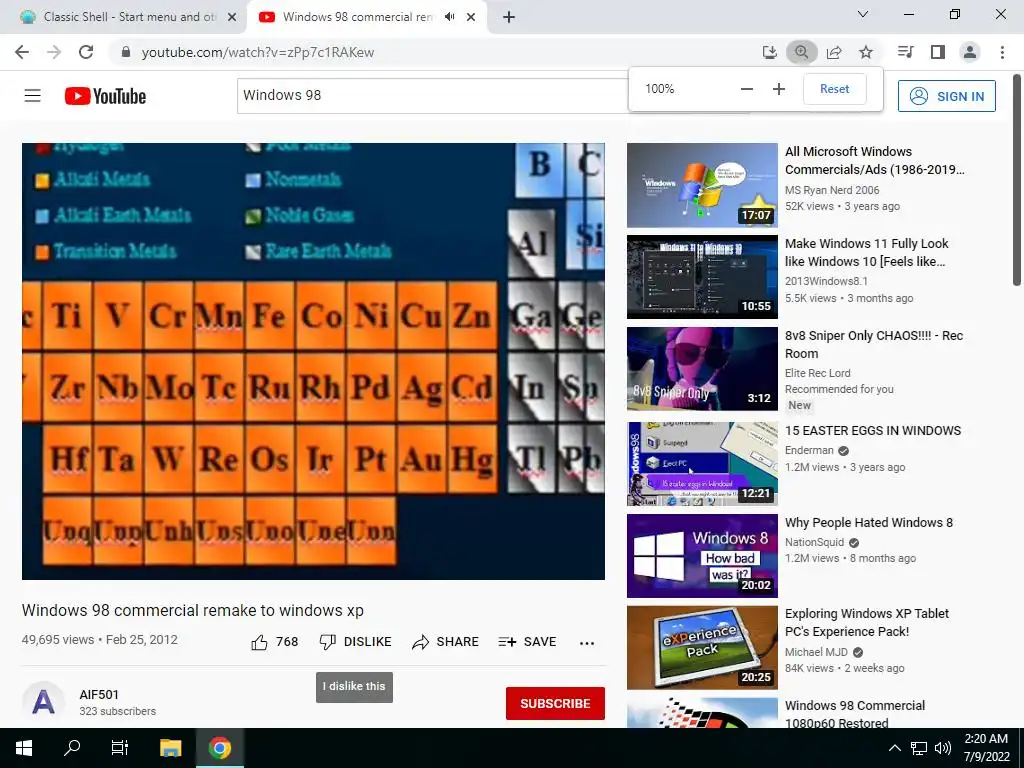Click the browser forward arrow
Screen dimensions: 1024x768
54,52
